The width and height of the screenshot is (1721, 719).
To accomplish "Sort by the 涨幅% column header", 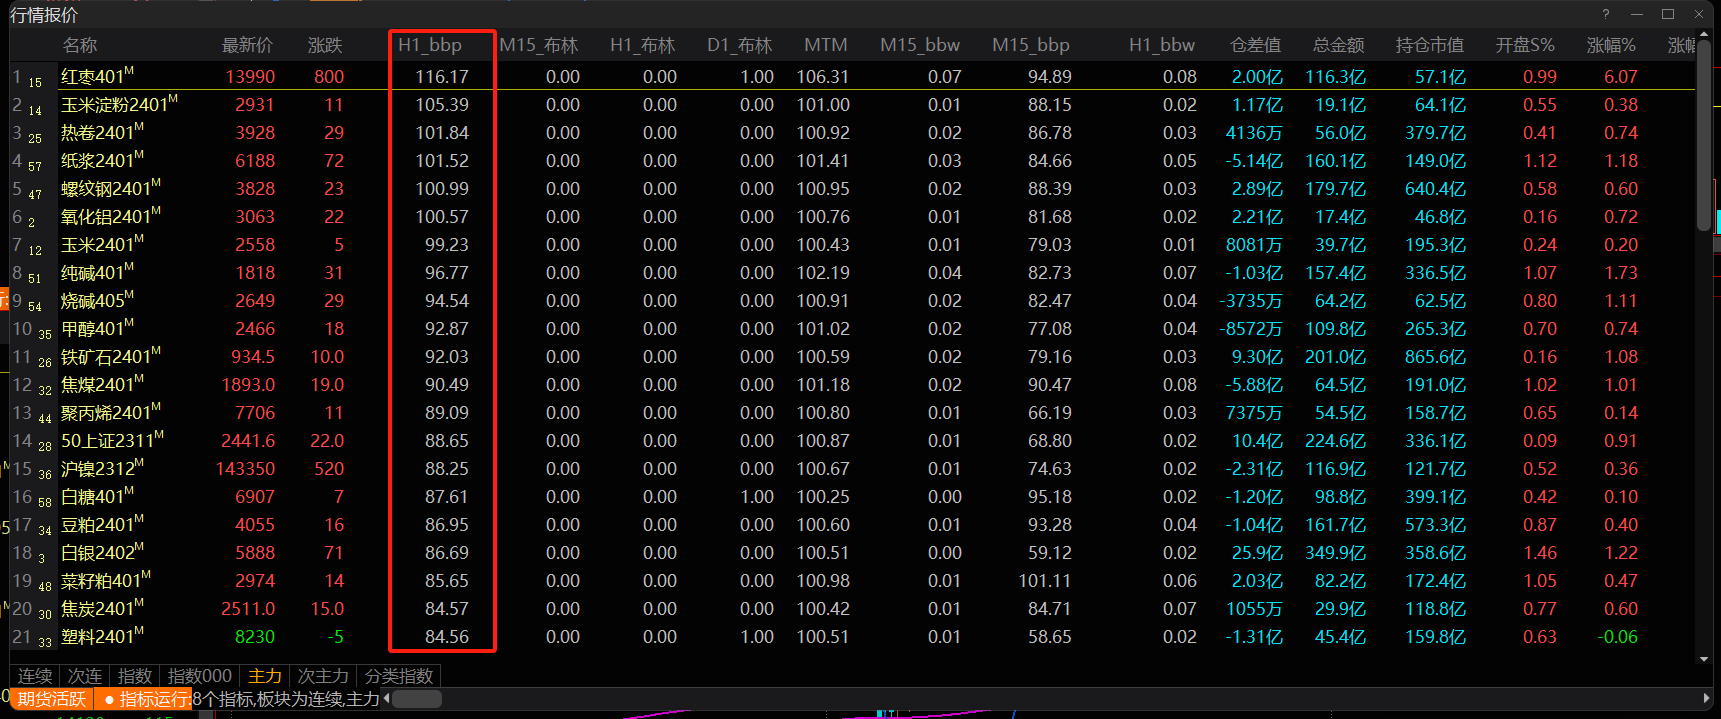I will pyautogui.click(x=1611, y=45).
